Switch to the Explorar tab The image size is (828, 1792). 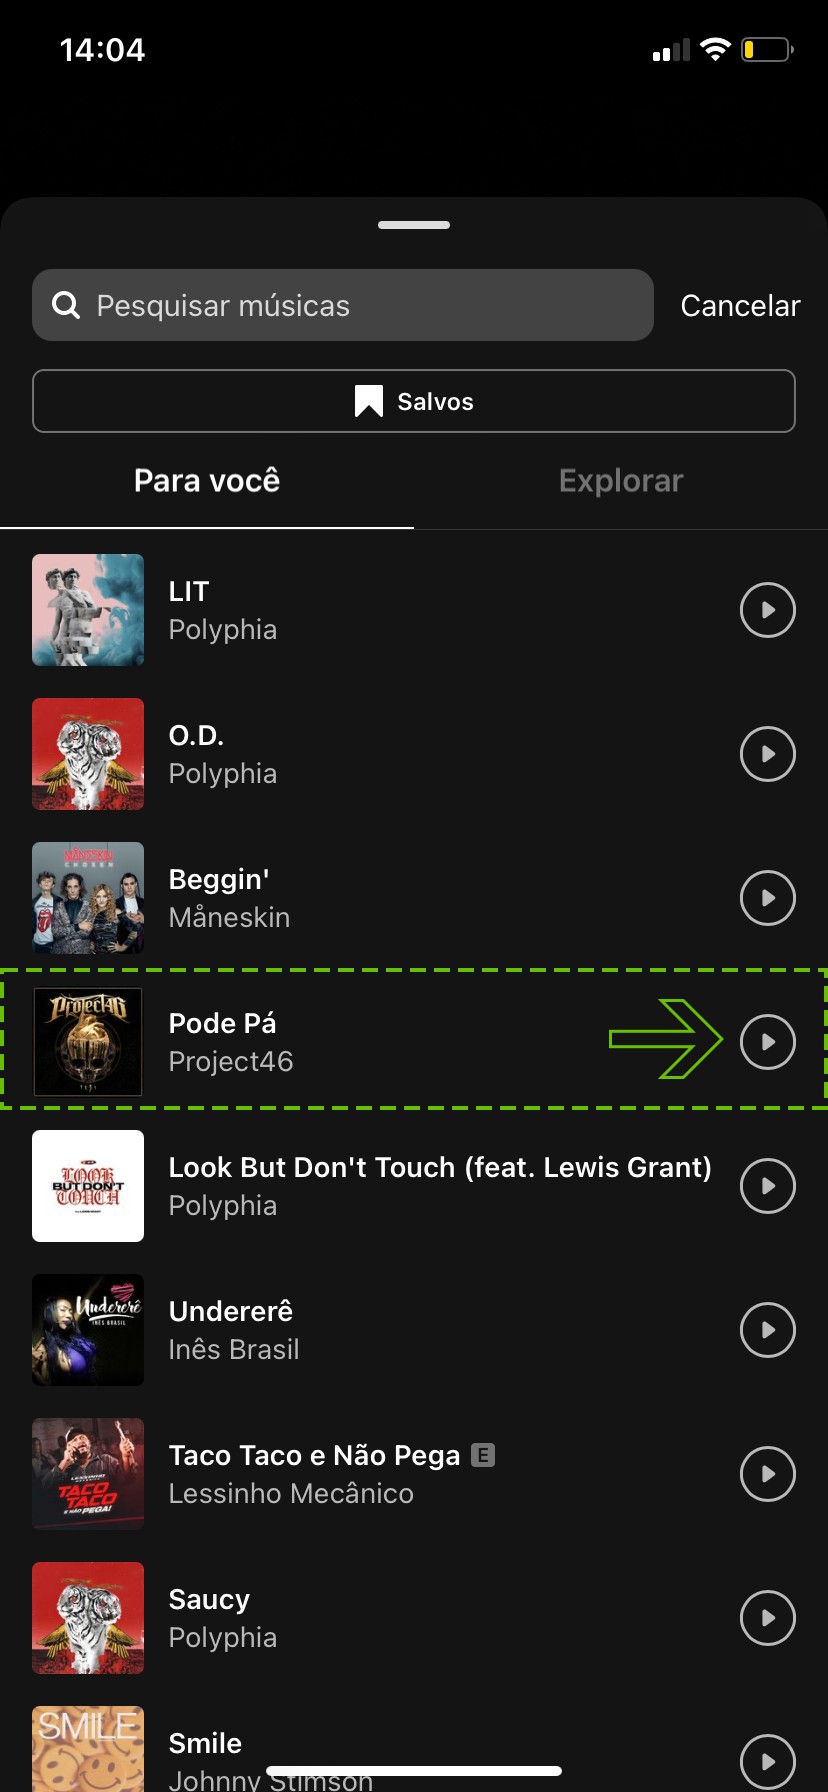click(621, 481)
